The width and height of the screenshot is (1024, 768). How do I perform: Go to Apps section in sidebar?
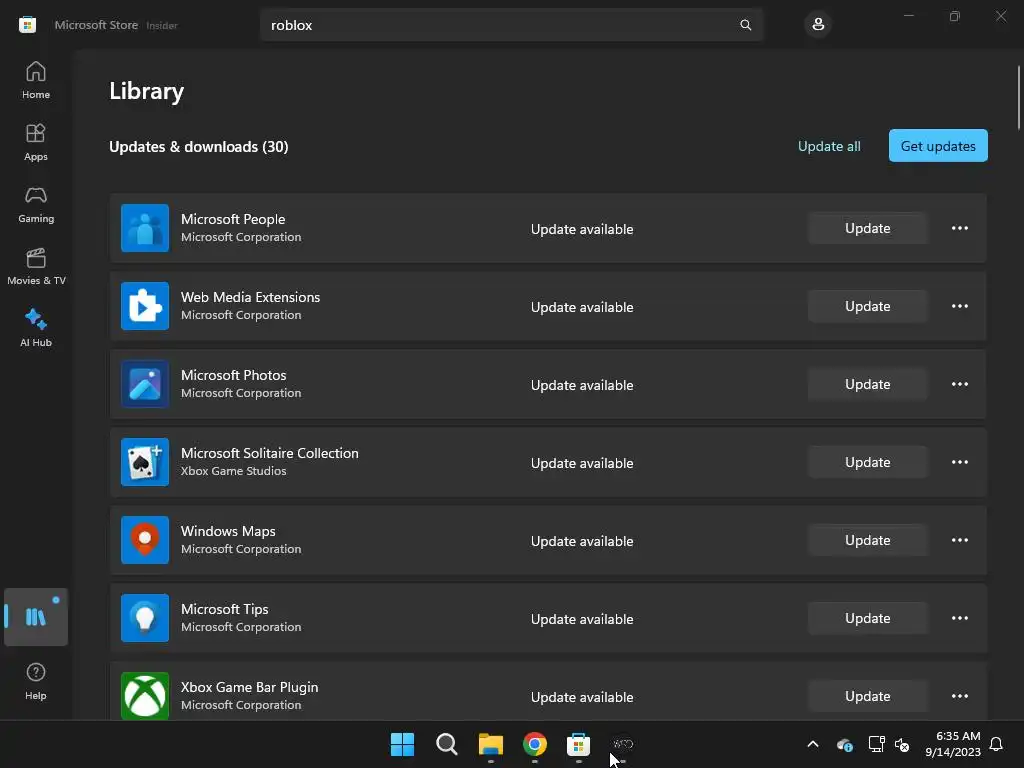(x=36, y=142)
